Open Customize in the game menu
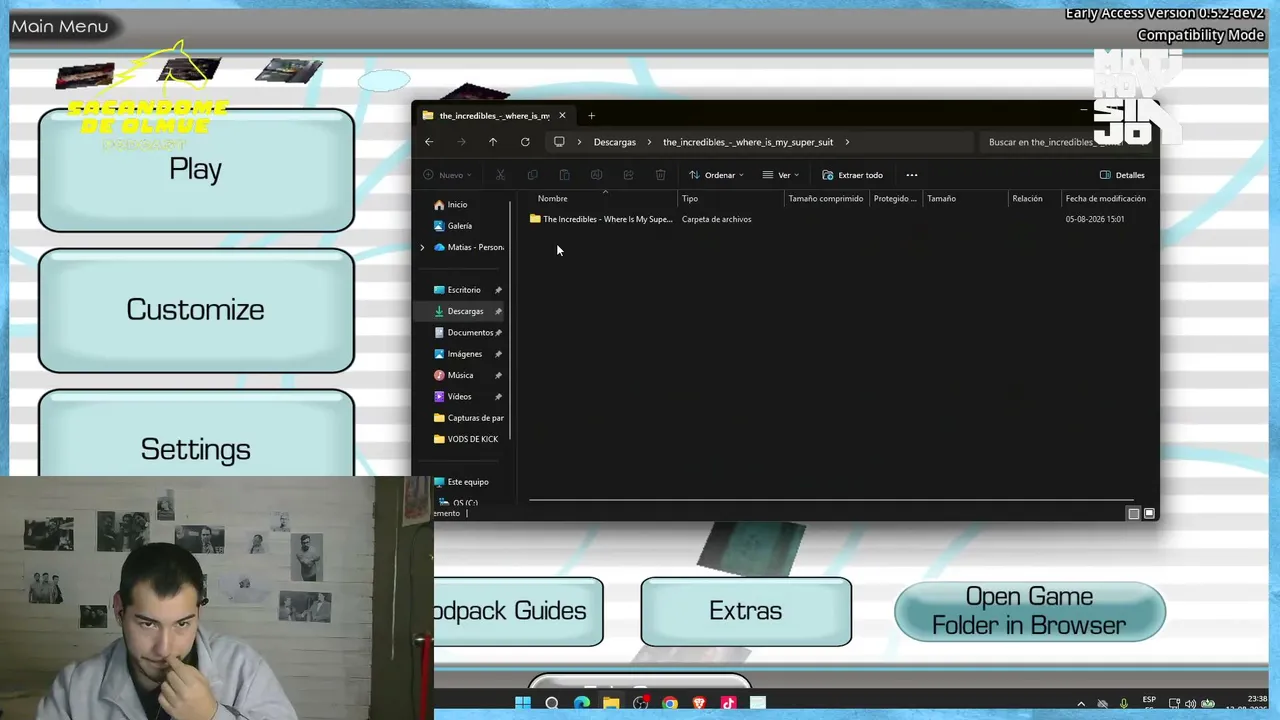Image resolution: width=1280 pixels, height=720 pixels. click(x=196, y=310)
